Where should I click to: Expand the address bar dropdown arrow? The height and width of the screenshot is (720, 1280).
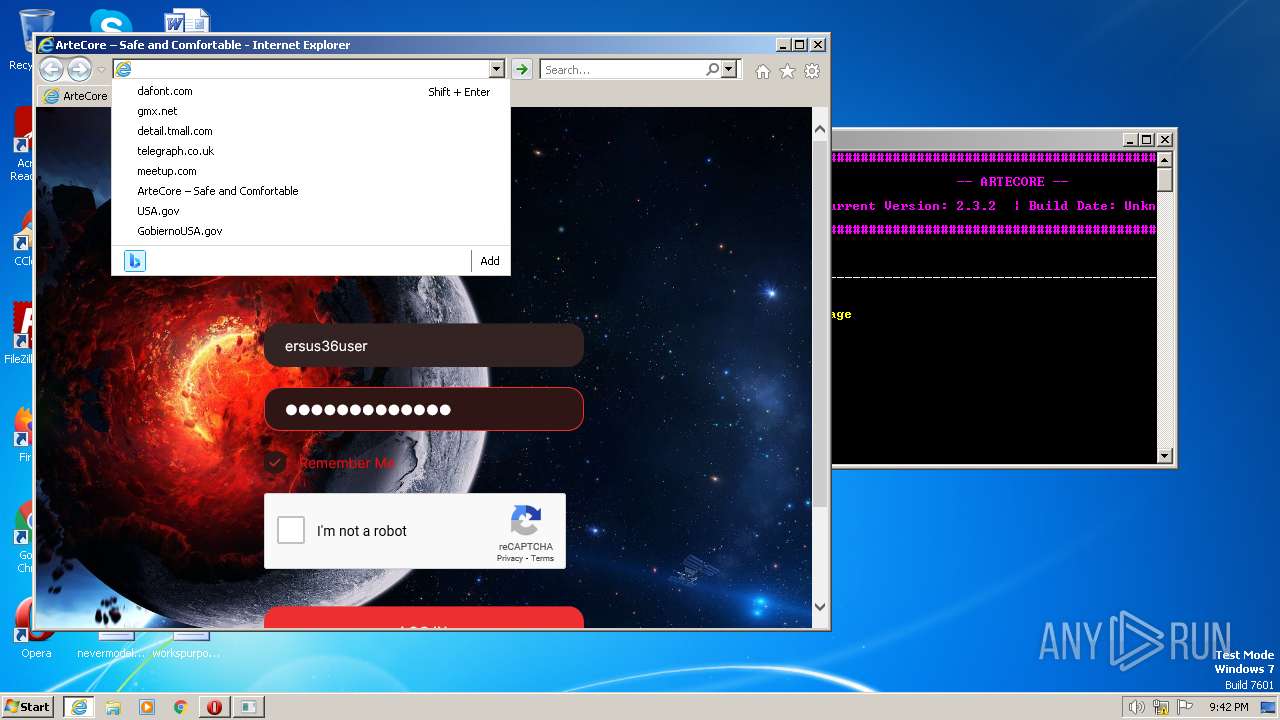496,69
